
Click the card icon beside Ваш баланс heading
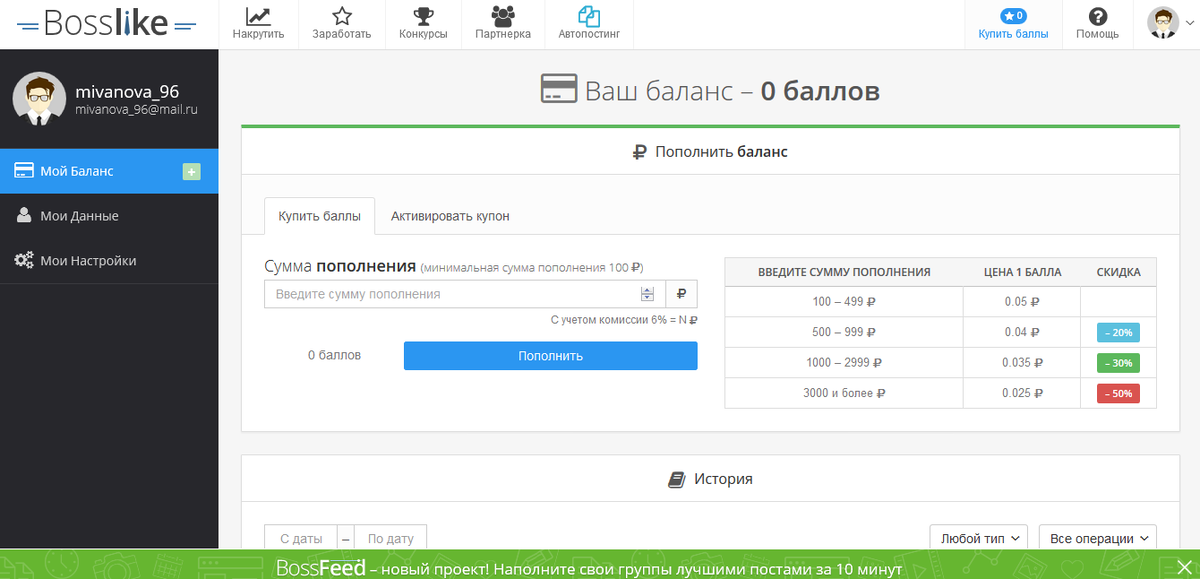pos(558,90)
